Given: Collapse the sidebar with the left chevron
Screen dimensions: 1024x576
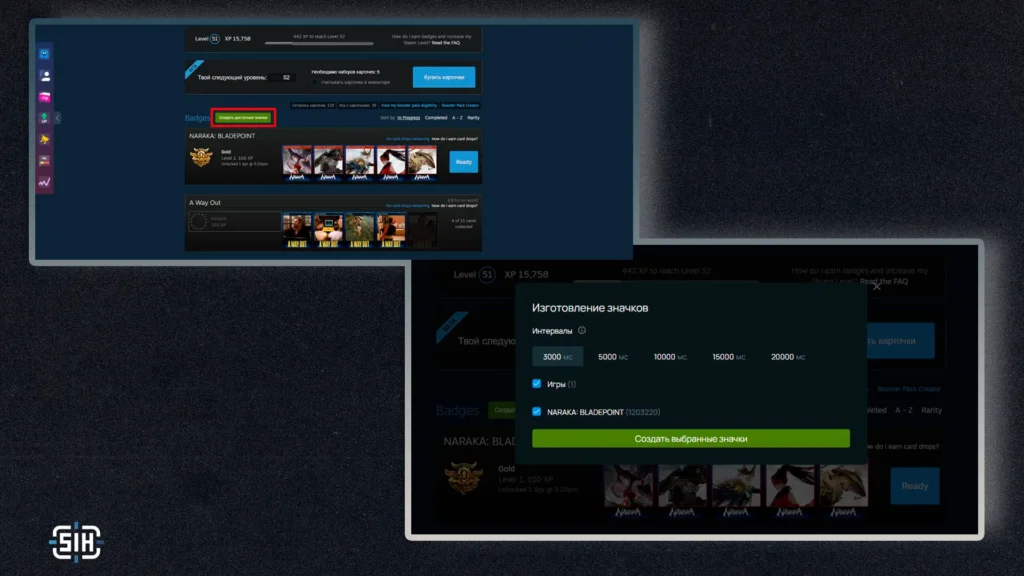Looking at the screenshot, I should click(x=57, y=118).
